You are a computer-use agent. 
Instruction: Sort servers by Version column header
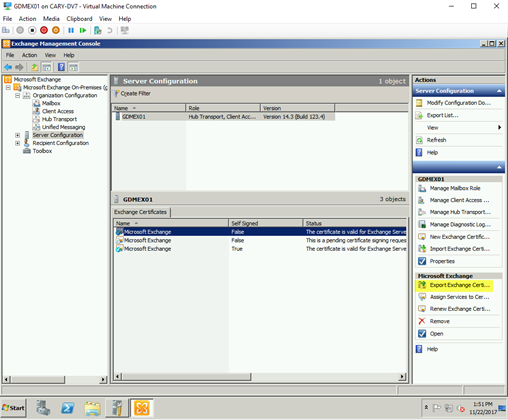tap(297, 108)
